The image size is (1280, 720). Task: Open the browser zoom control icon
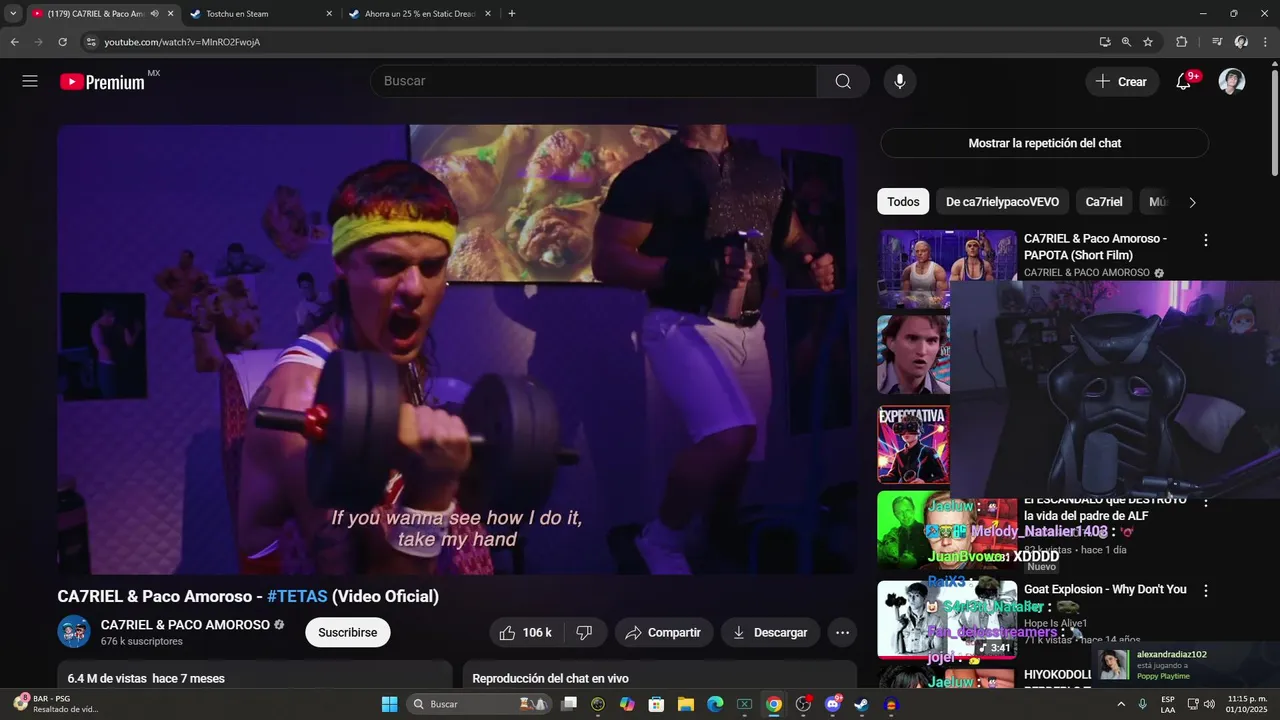click(1126, 42)
